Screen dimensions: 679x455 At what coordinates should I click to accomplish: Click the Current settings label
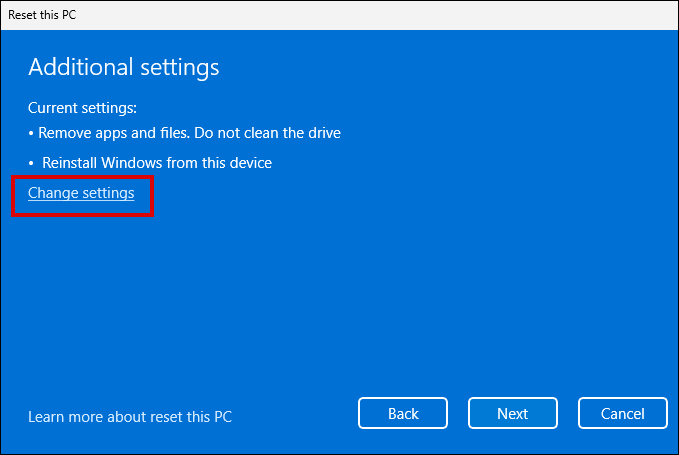tap(82, 107)
